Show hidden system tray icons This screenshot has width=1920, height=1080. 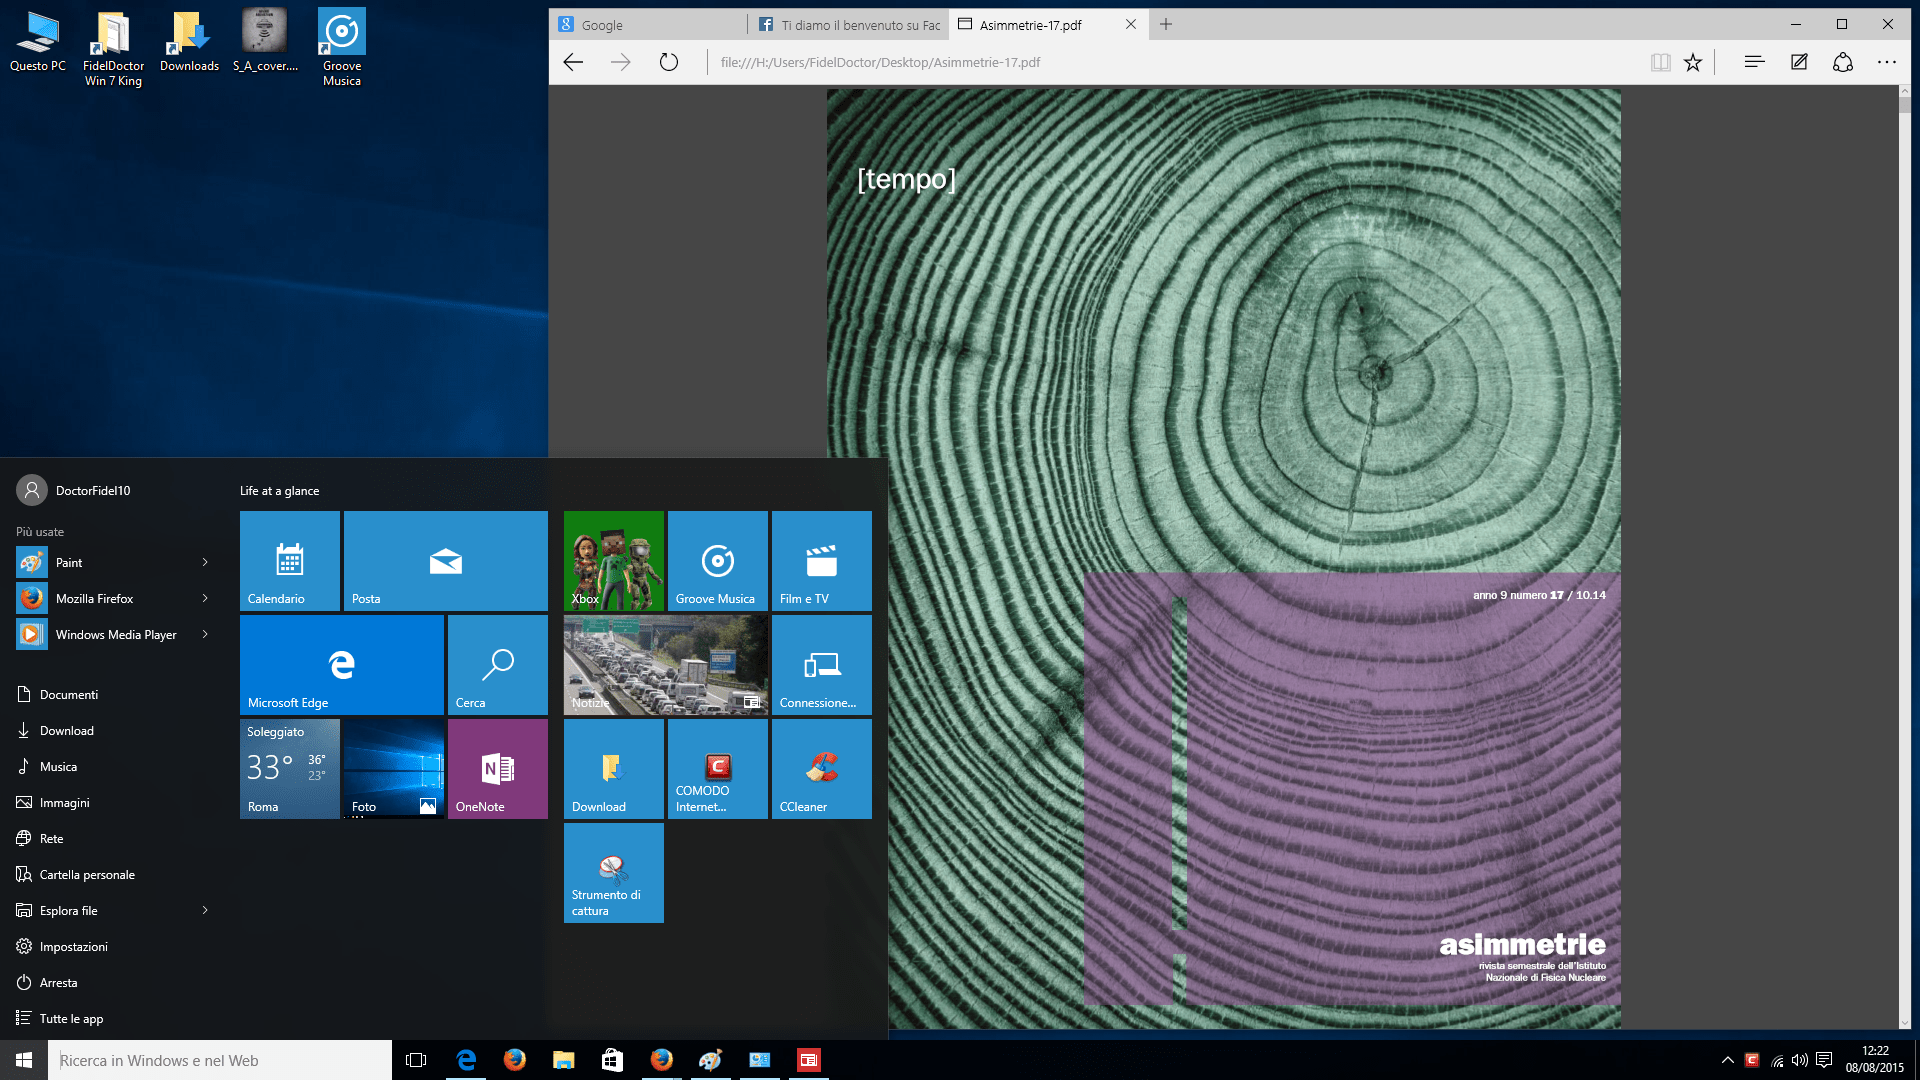tap(1727, 1060)
